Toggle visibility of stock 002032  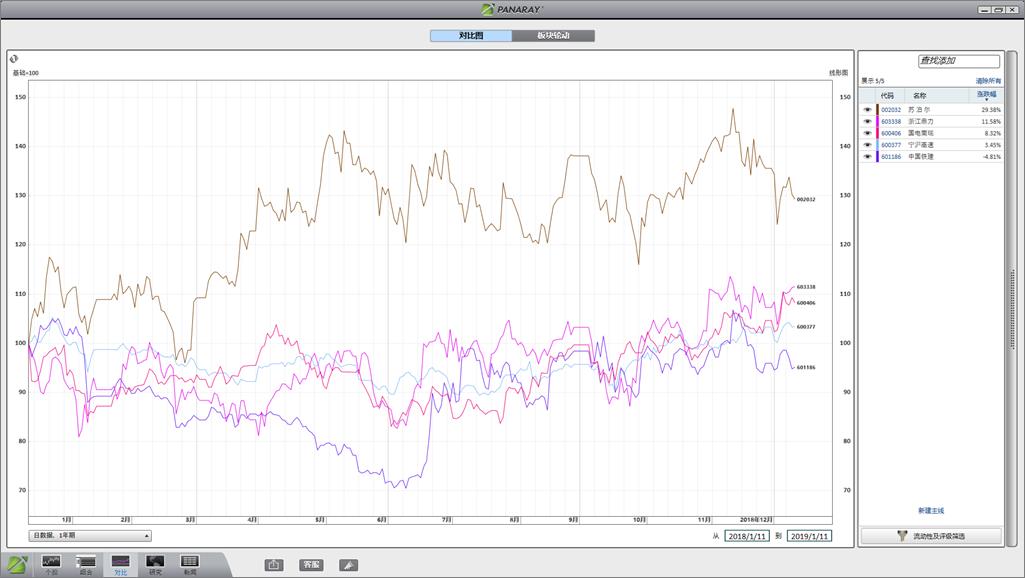tap(867, 110)
